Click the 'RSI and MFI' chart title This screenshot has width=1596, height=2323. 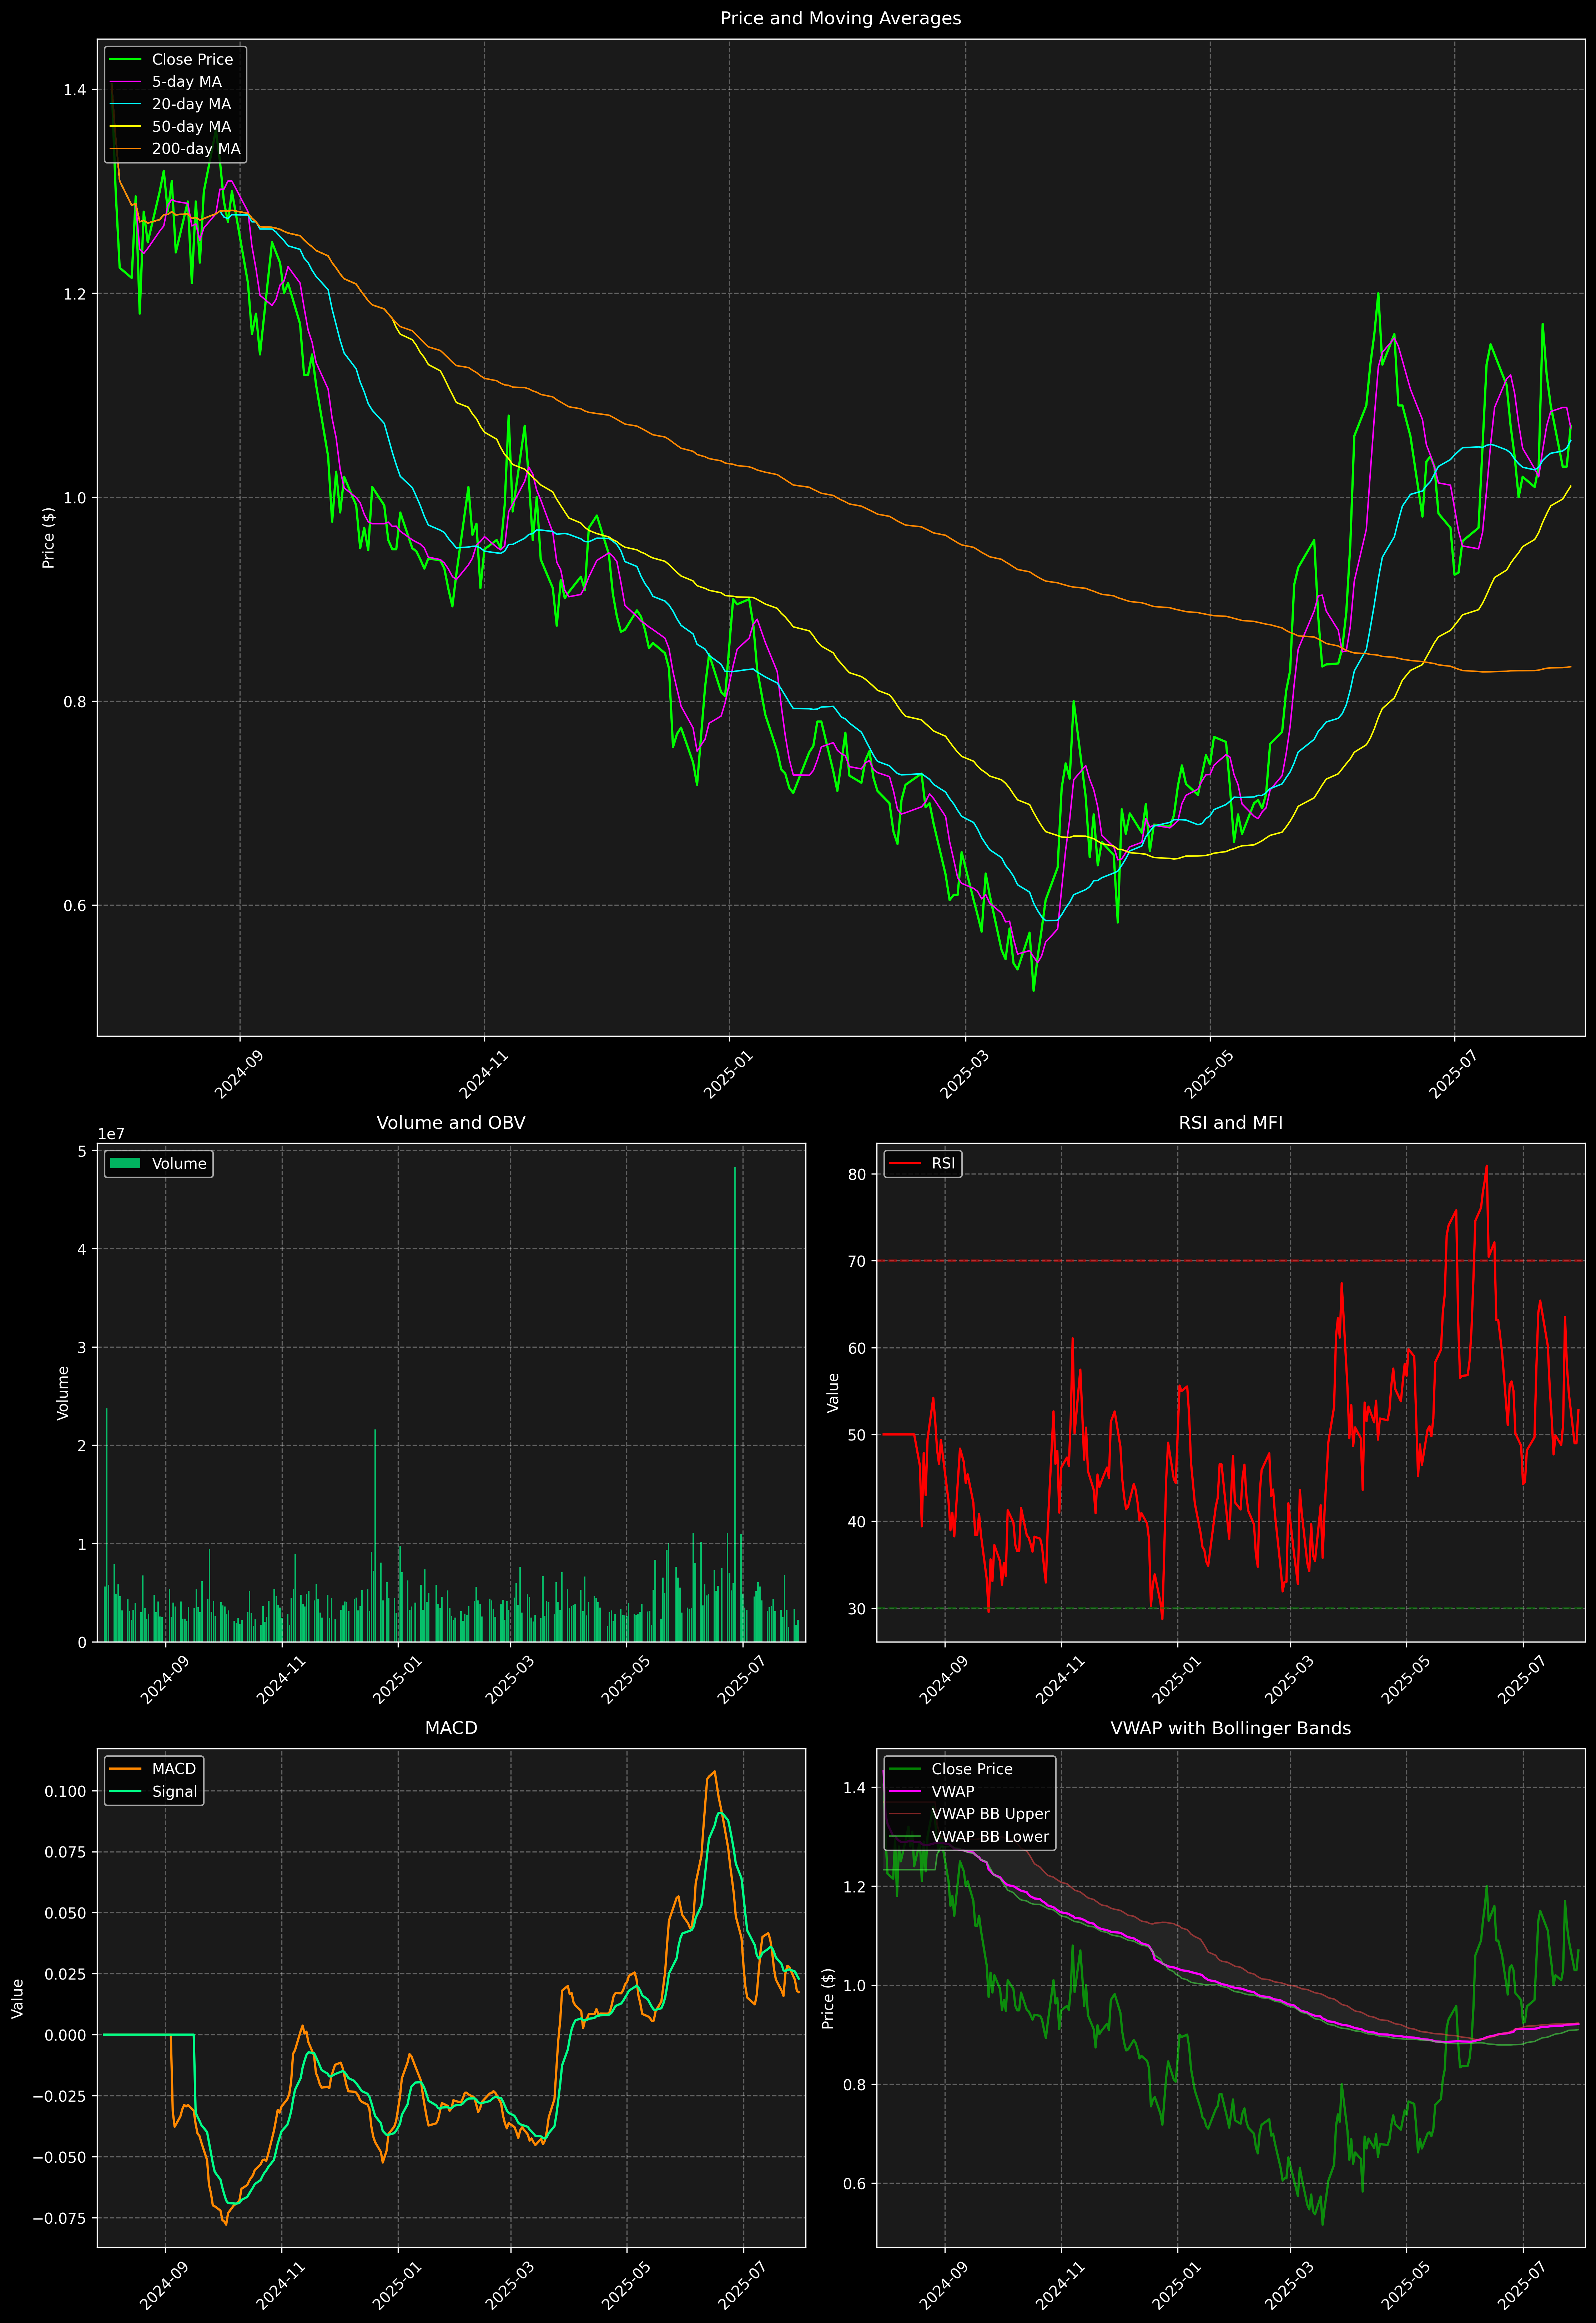pos(1231,1123)
